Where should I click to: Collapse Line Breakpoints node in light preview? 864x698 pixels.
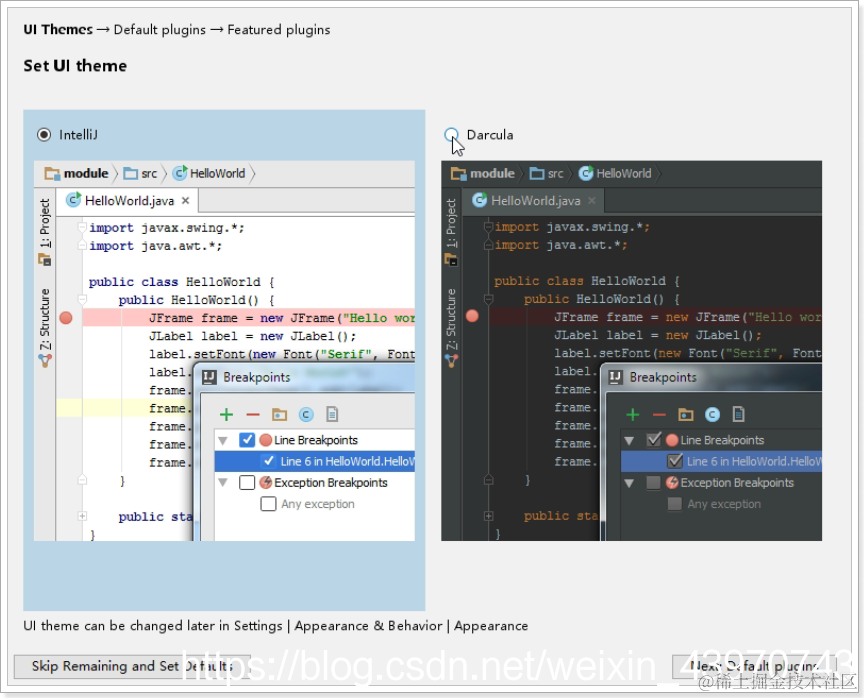[223, 440]
